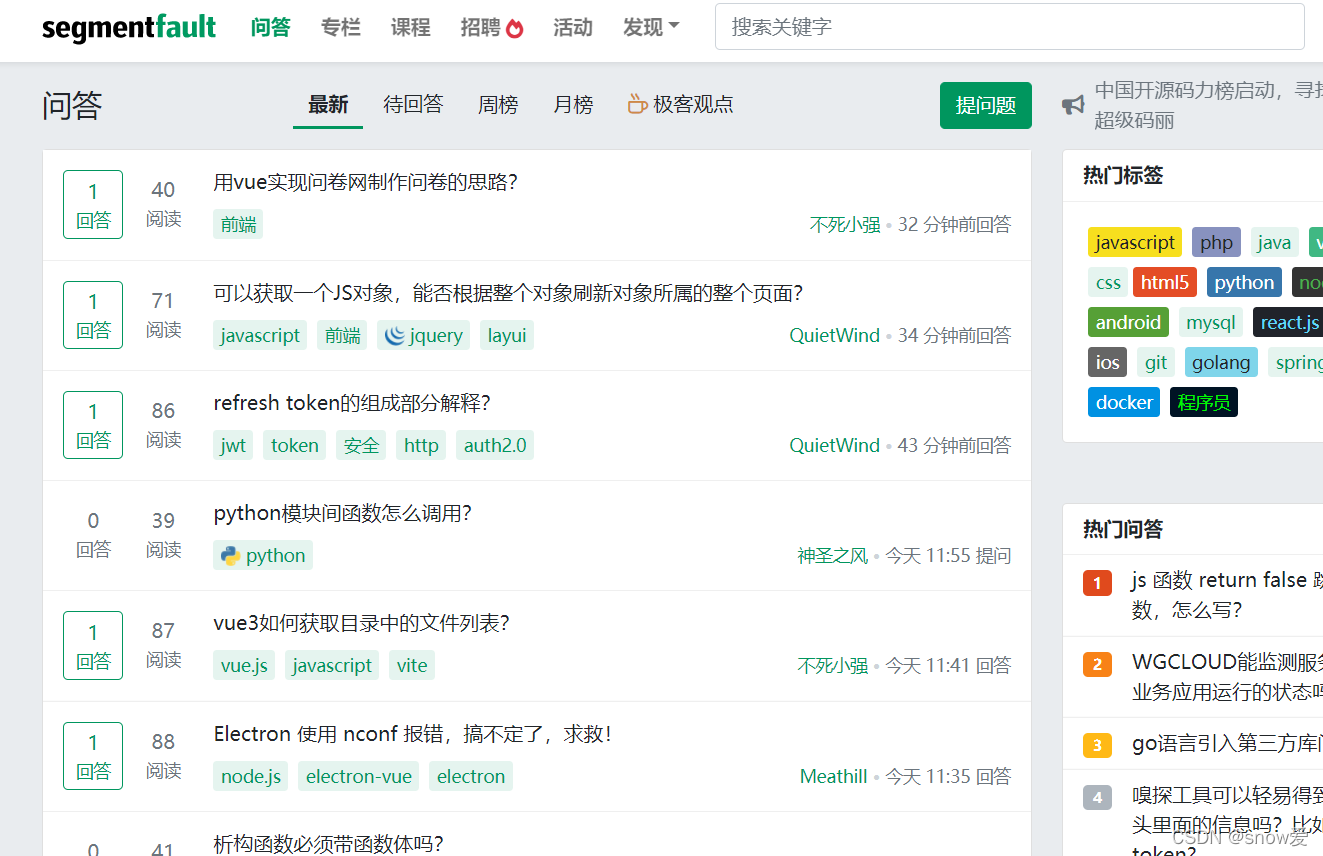Screen dimensions: 1323x856
Task: Click user 不死小强 on the vue问卷 question
Action: (x=845, y=225)
